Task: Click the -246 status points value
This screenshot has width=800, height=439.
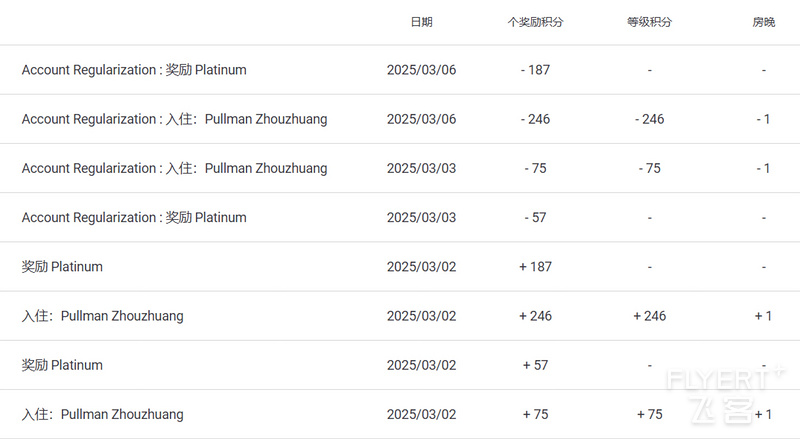Action: tap(649, 119)
